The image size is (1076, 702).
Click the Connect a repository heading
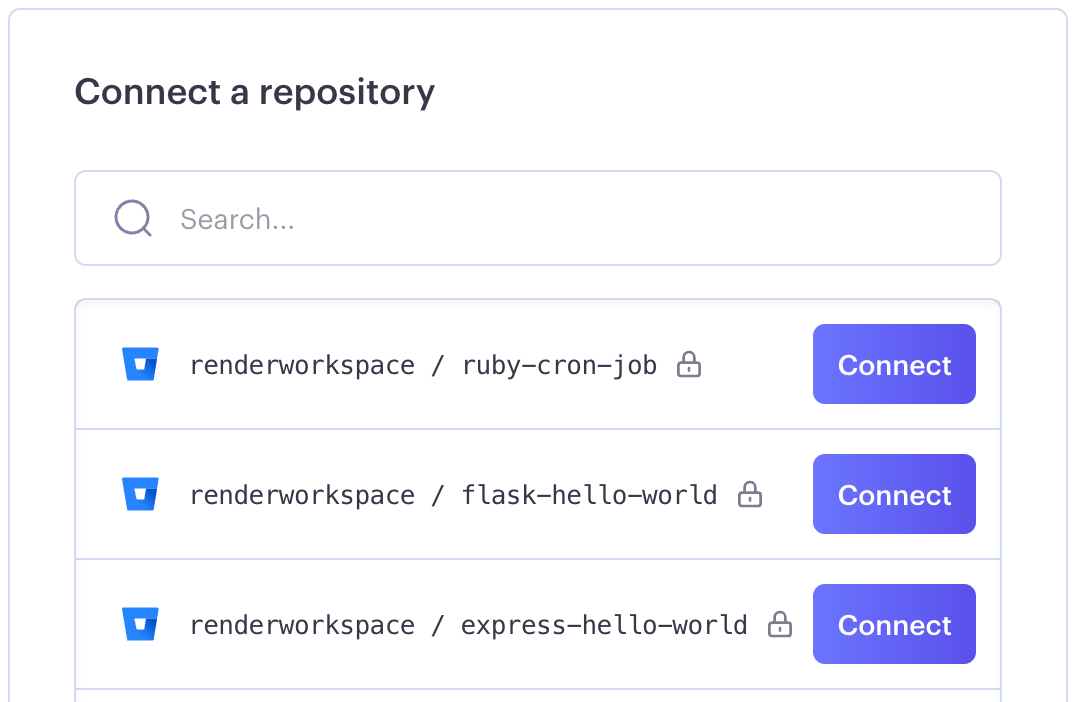coord(255,92)
